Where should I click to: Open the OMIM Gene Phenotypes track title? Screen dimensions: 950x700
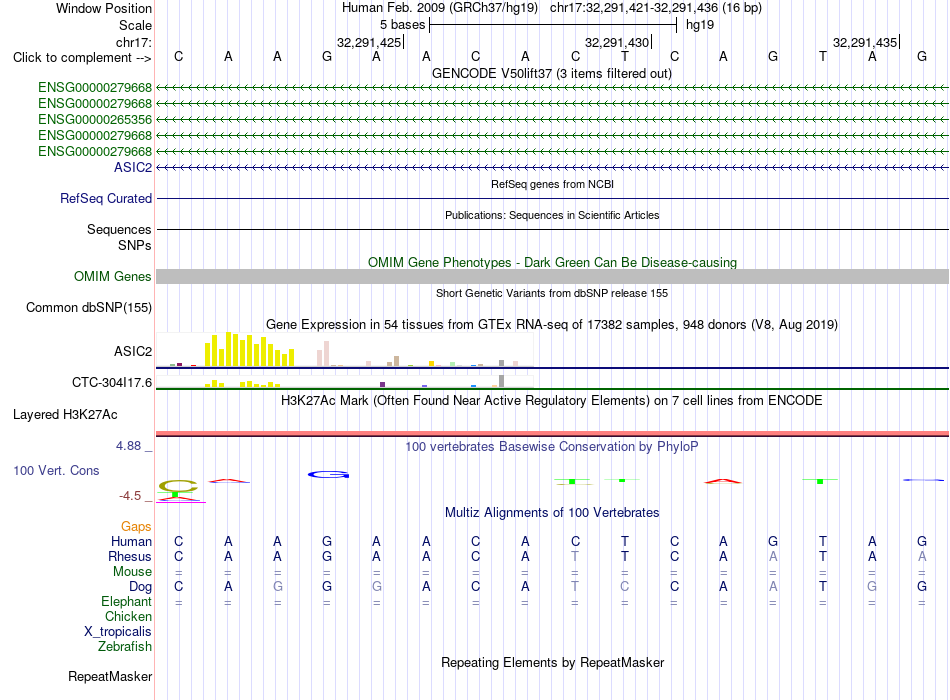click(552, 262)
